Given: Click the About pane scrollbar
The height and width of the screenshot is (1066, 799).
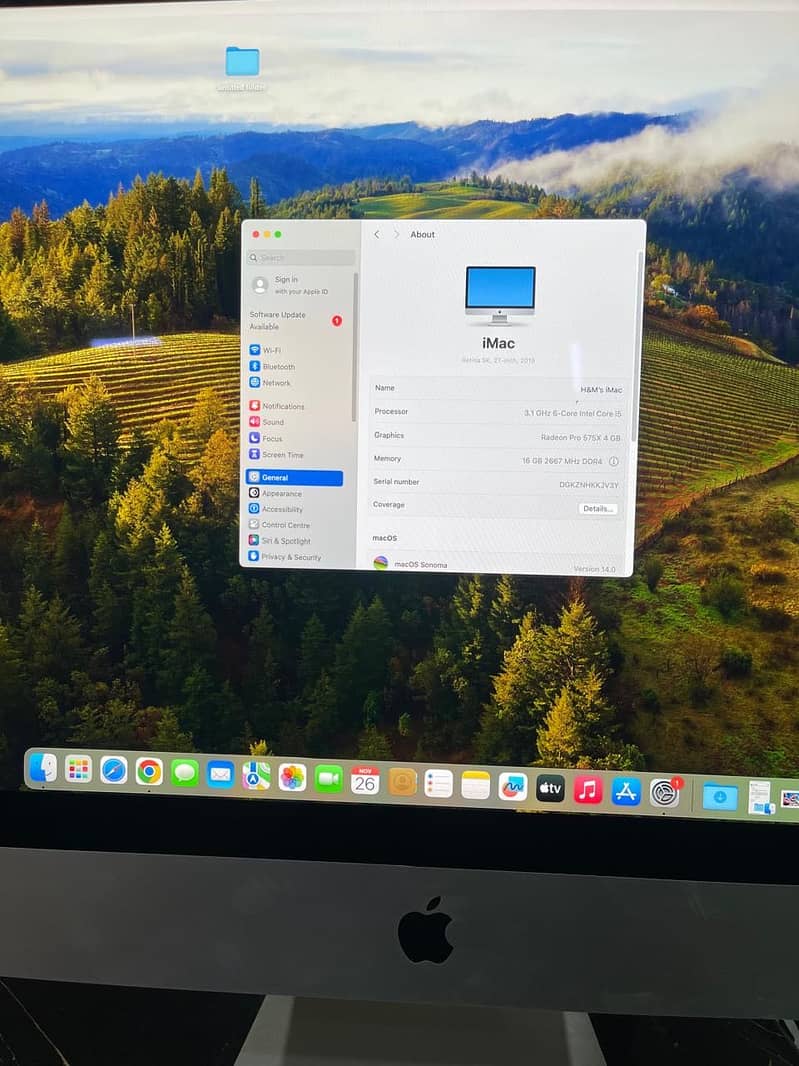Looking at the screenshot, I should click(x=637, y=347).
